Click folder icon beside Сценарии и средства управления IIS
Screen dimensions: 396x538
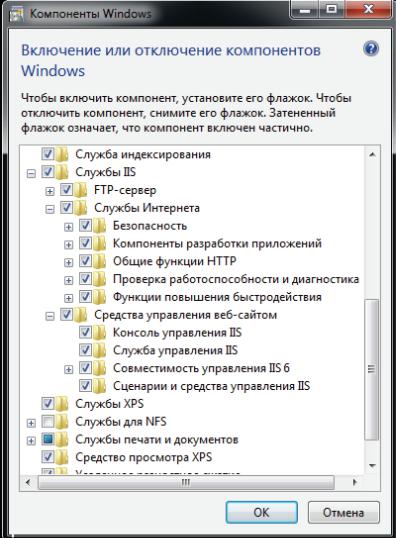click(x=100, y=386)
